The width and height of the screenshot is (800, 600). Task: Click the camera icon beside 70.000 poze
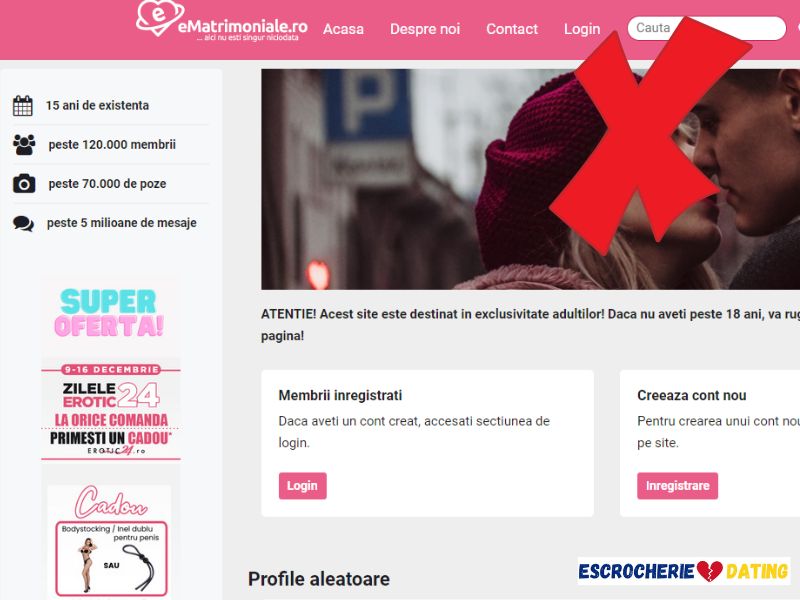click(x=24, y=184)
